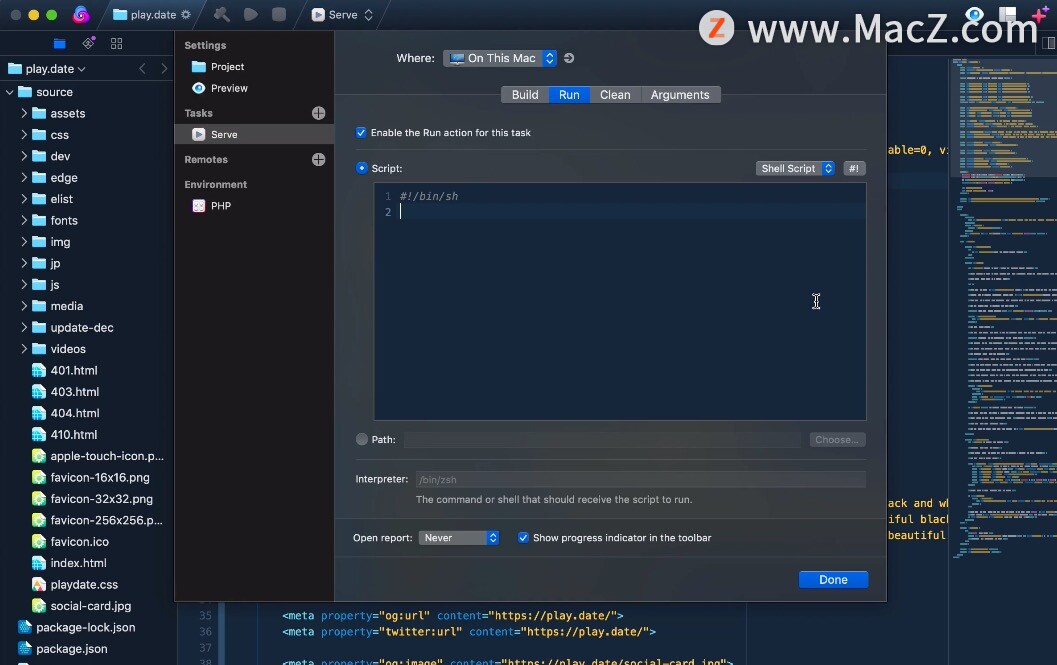Click the play.date project tab in toolbar
The image size is (1057, 665).
152,15
